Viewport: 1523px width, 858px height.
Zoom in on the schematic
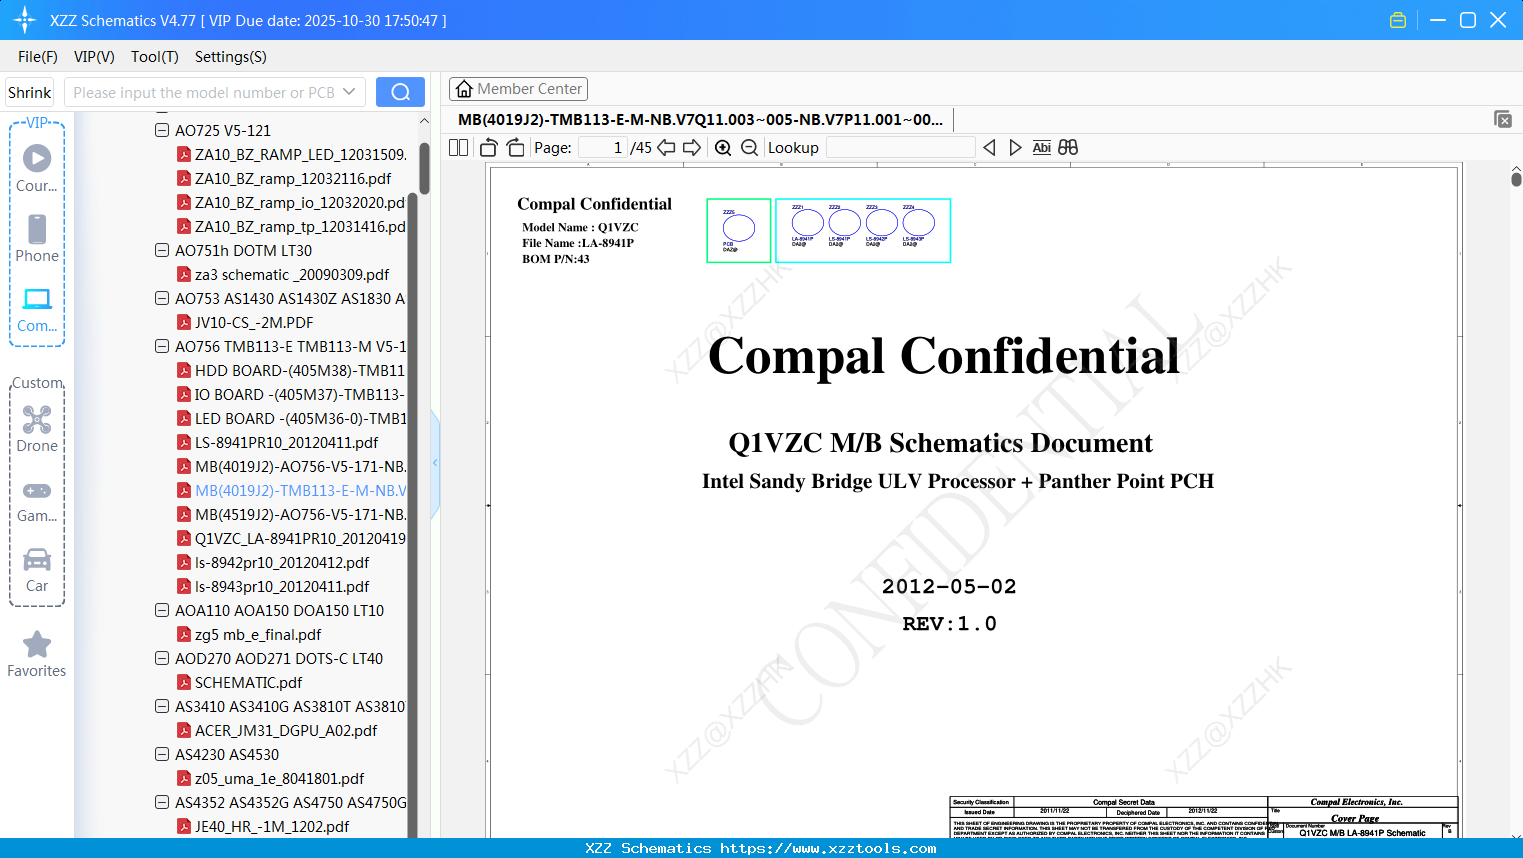(x=723, y=147)
